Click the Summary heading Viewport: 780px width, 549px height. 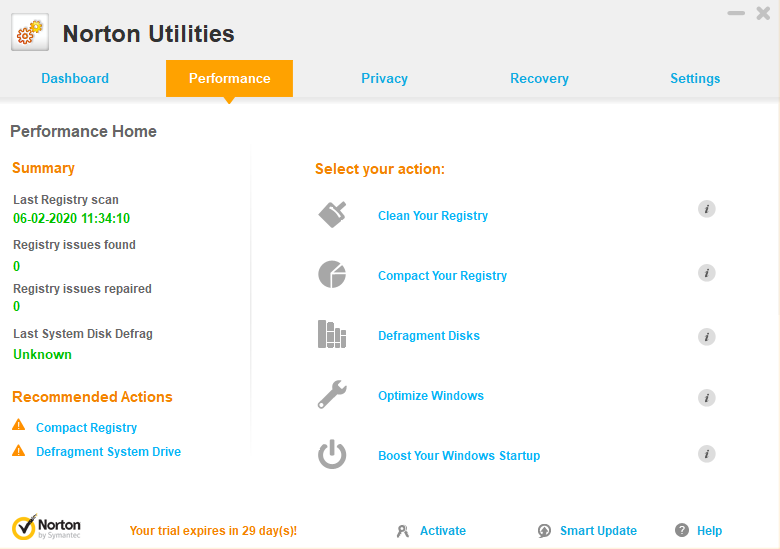coord(43,168)
